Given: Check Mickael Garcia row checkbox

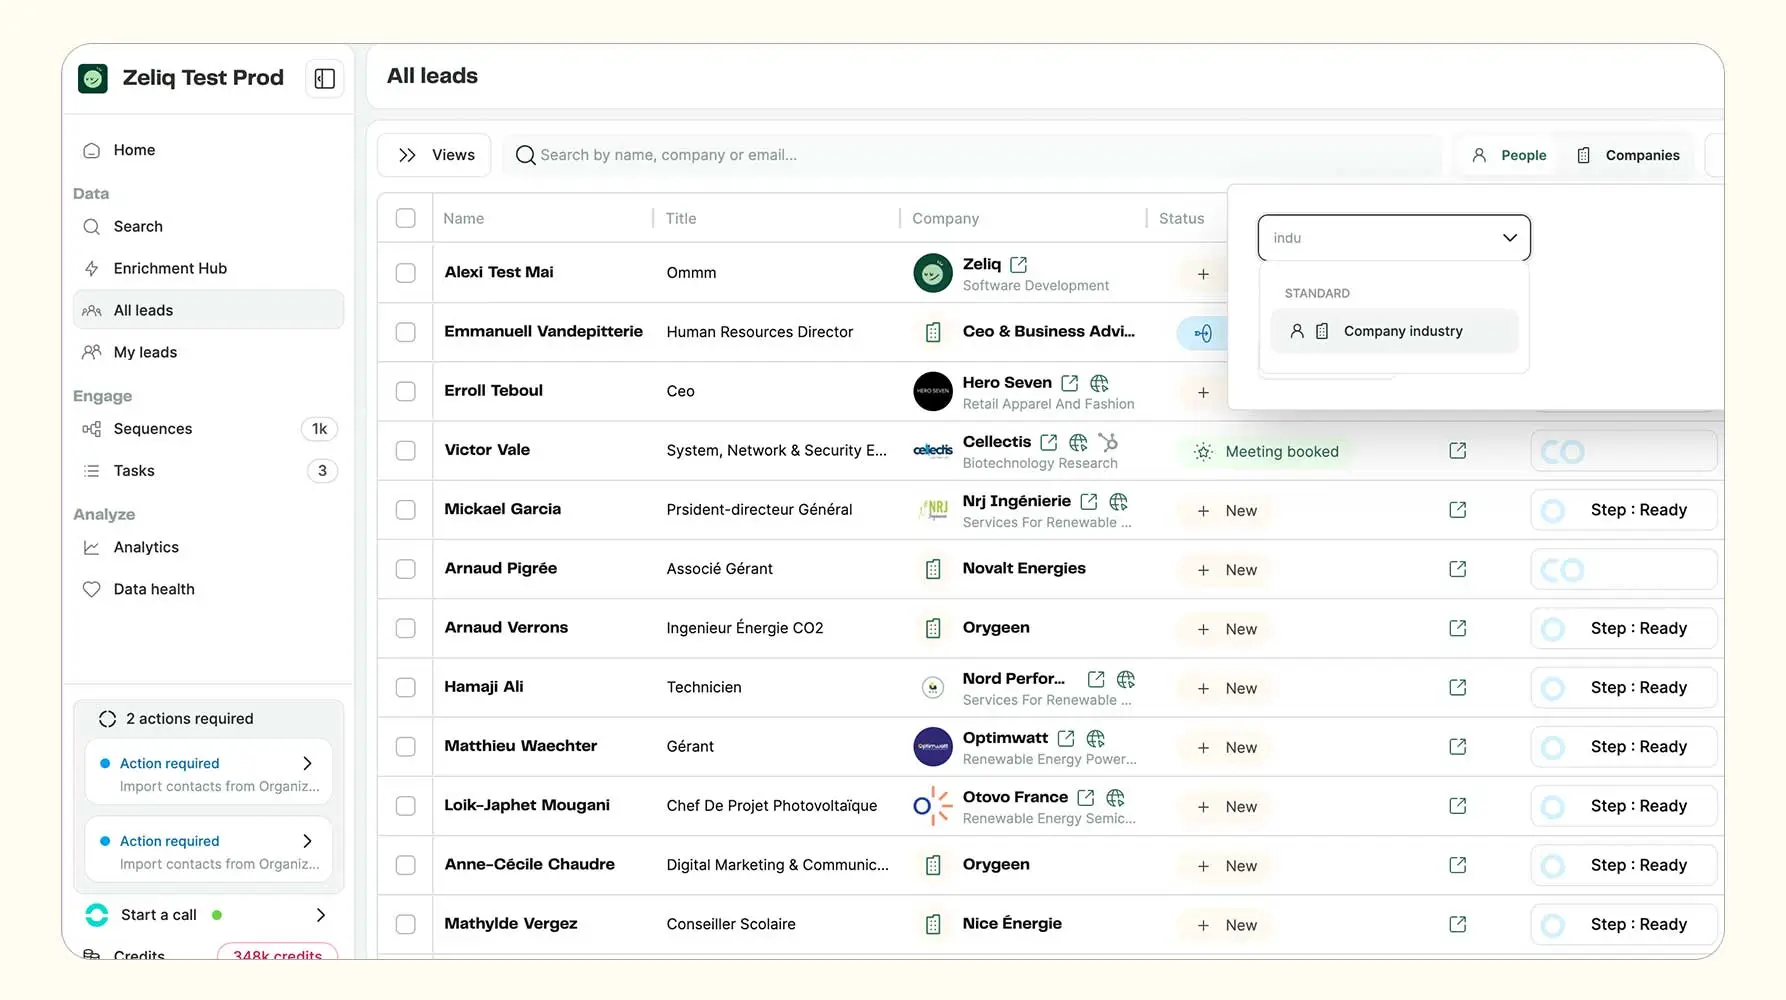Looking at the screenshot, I should click(x=405, y=510).
